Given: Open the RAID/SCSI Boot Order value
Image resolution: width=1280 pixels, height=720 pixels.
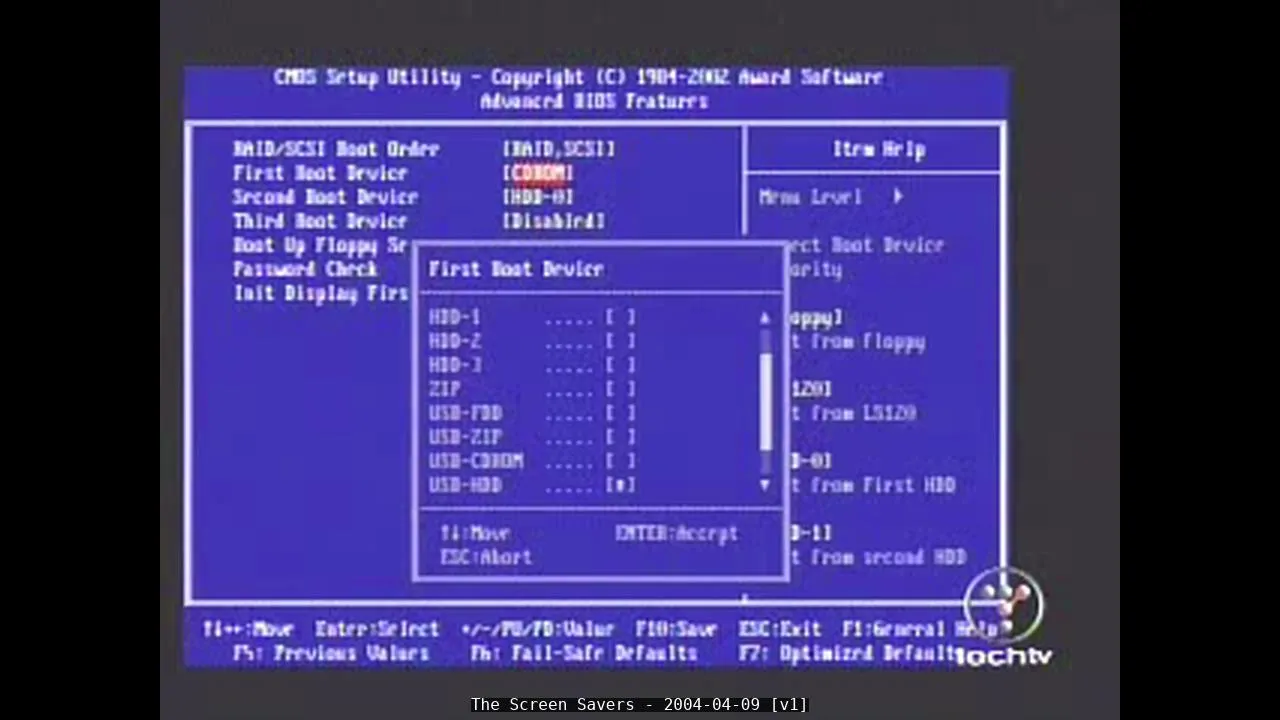Looking at the screenshot, I should click(559, 149).
